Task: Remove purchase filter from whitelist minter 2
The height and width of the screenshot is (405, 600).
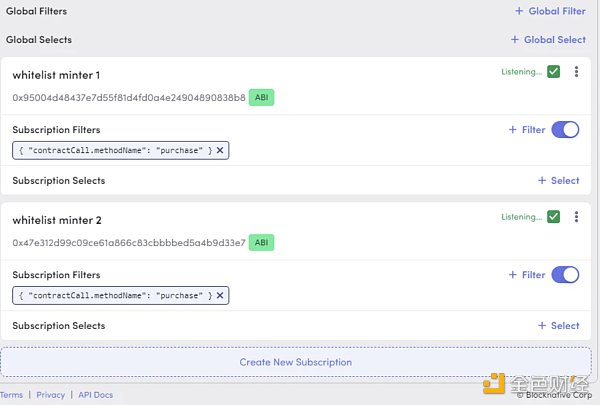Action: (220, 295)
